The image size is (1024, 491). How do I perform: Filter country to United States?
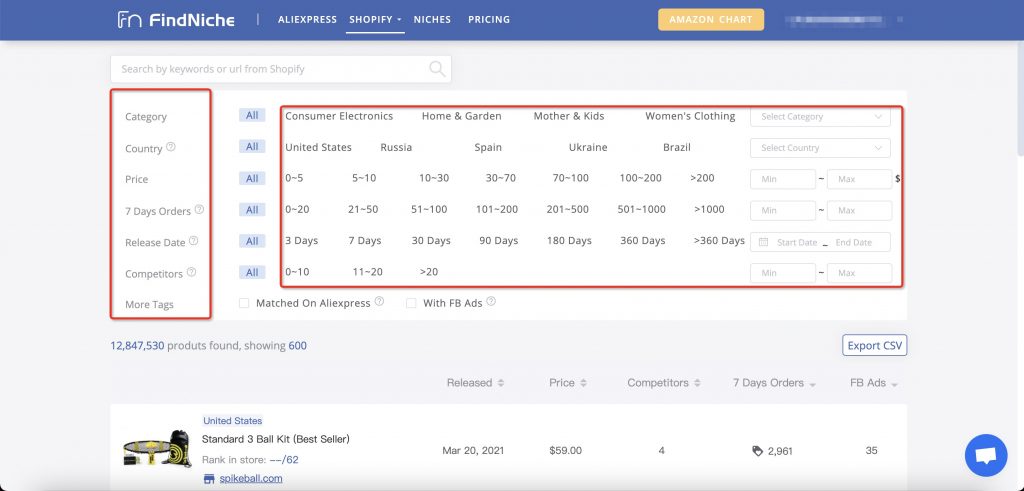(319, 148)
